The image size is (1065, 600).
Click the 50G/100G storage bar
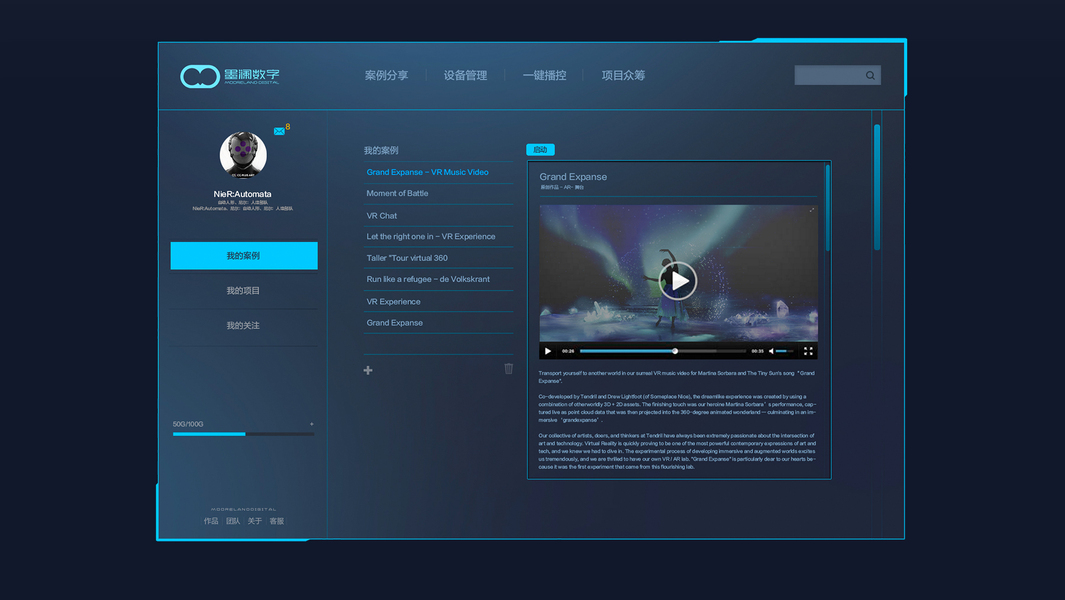243,434
